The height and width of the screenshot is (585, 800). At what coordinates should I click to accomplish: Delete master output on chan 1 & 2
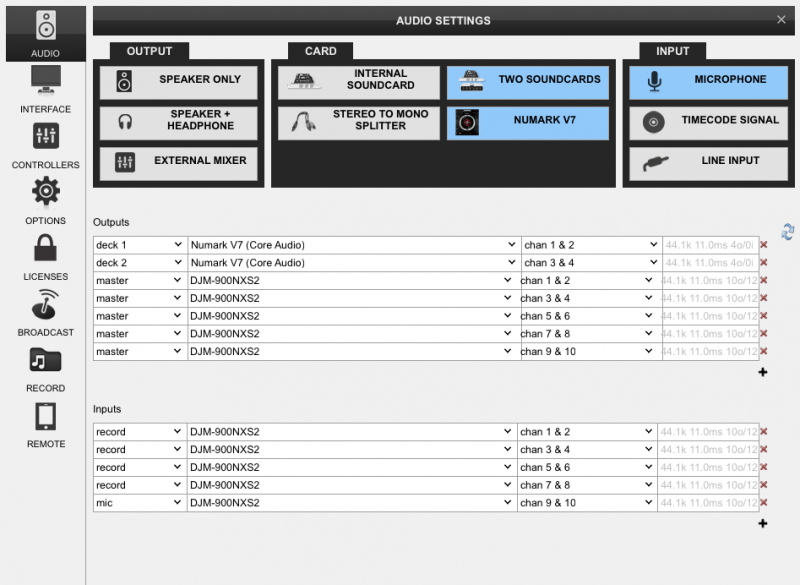point(764,281)
